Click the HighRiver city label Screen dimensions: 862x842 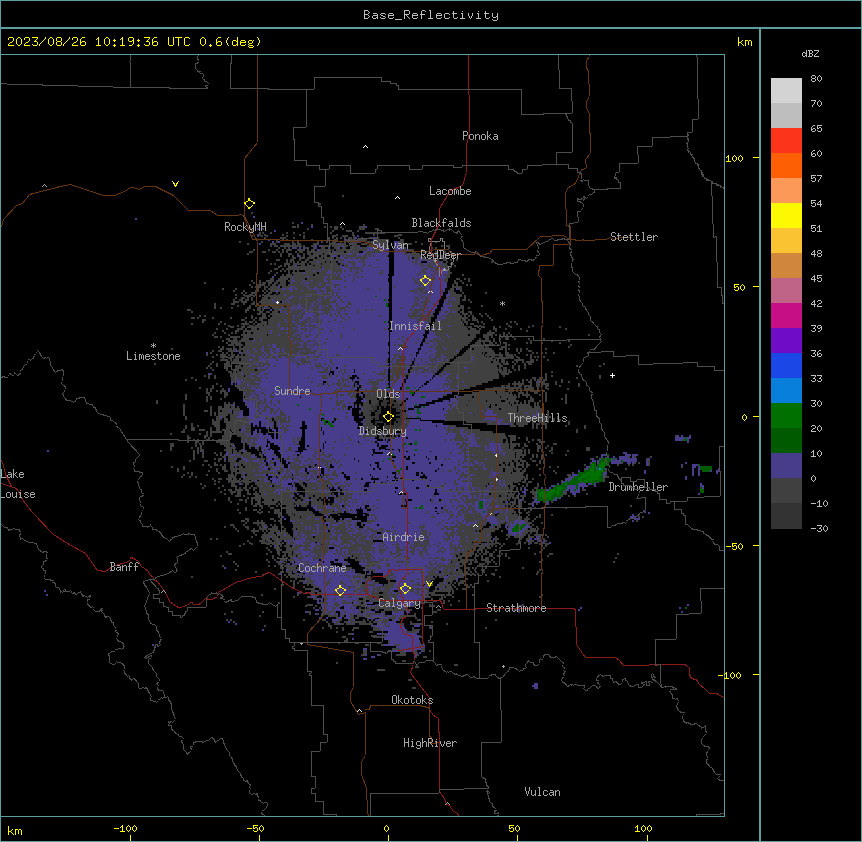[430, 743]
